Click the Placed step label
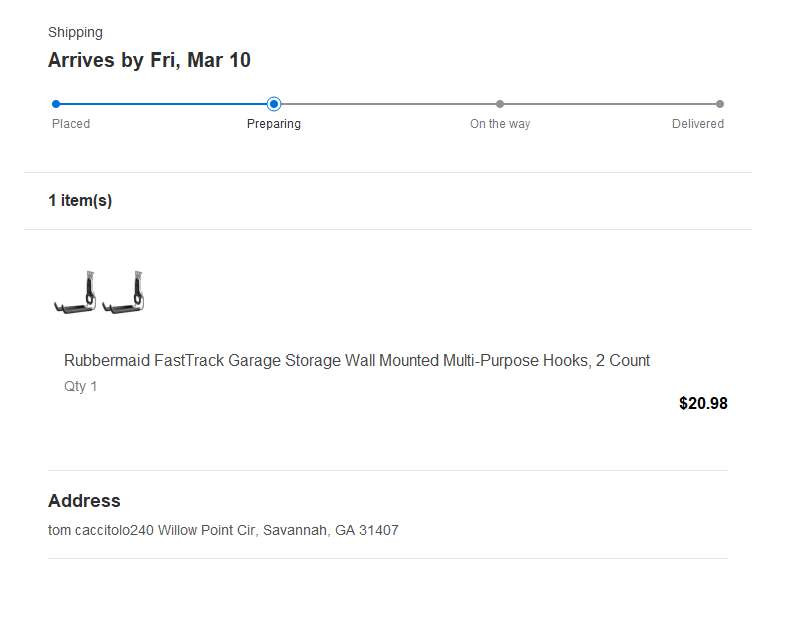Viewport: 800px width, 623px height. [71, 124]
